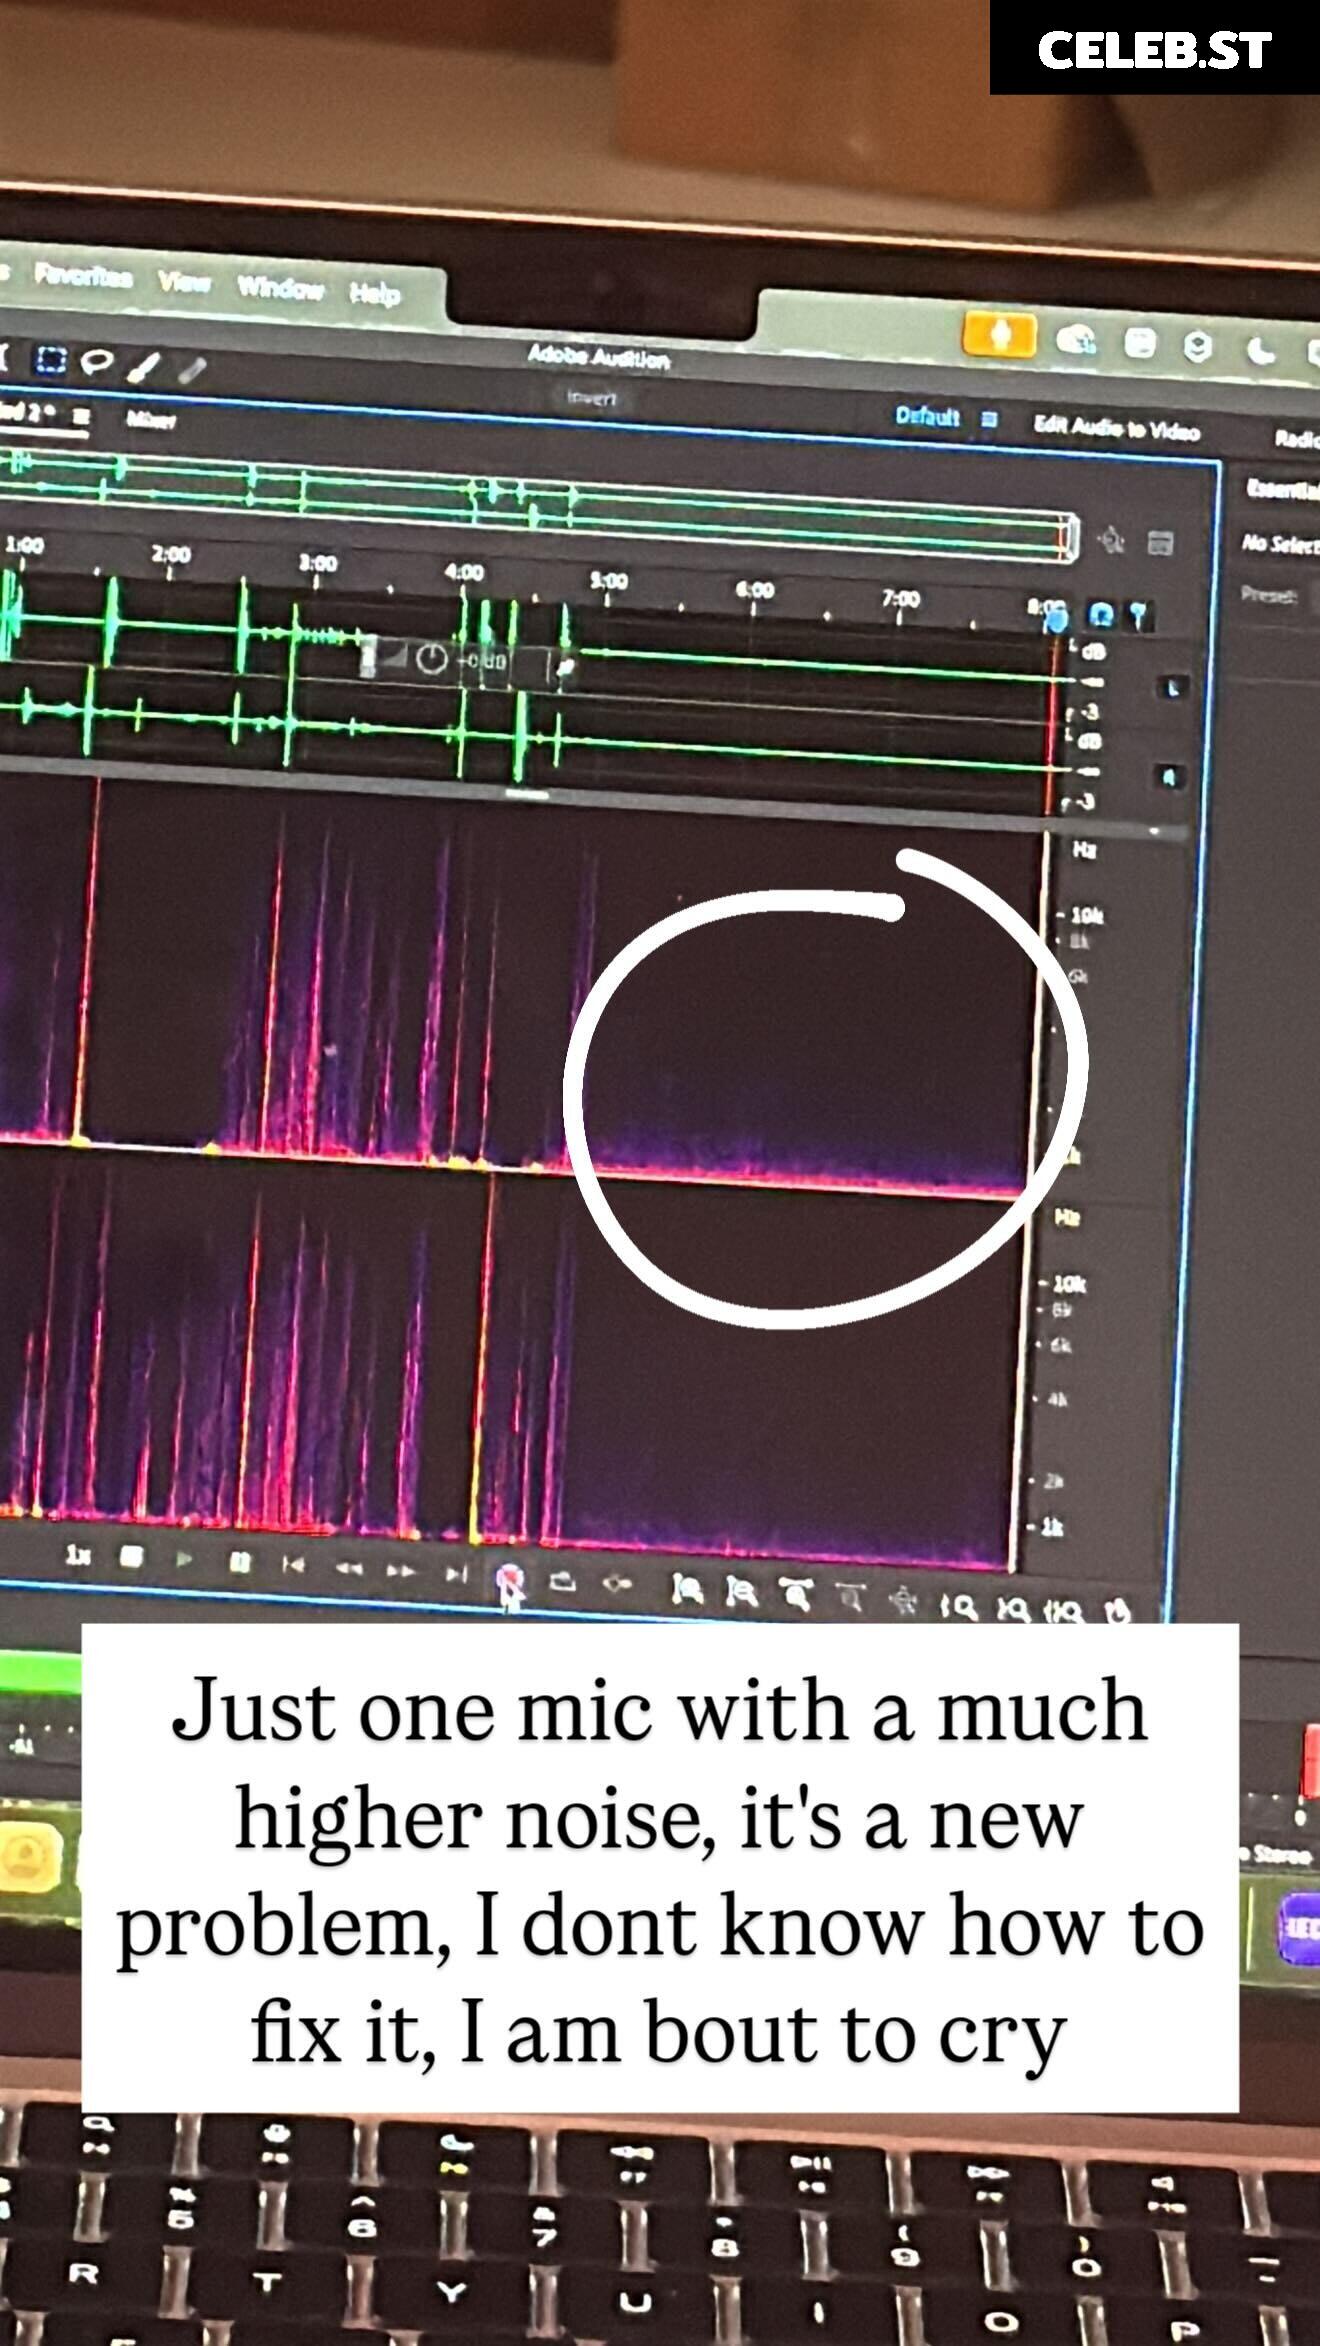The image size is (1320, 2346).
Task: Click the last zoom icon in the row
Action: tap(1119, 1611)
